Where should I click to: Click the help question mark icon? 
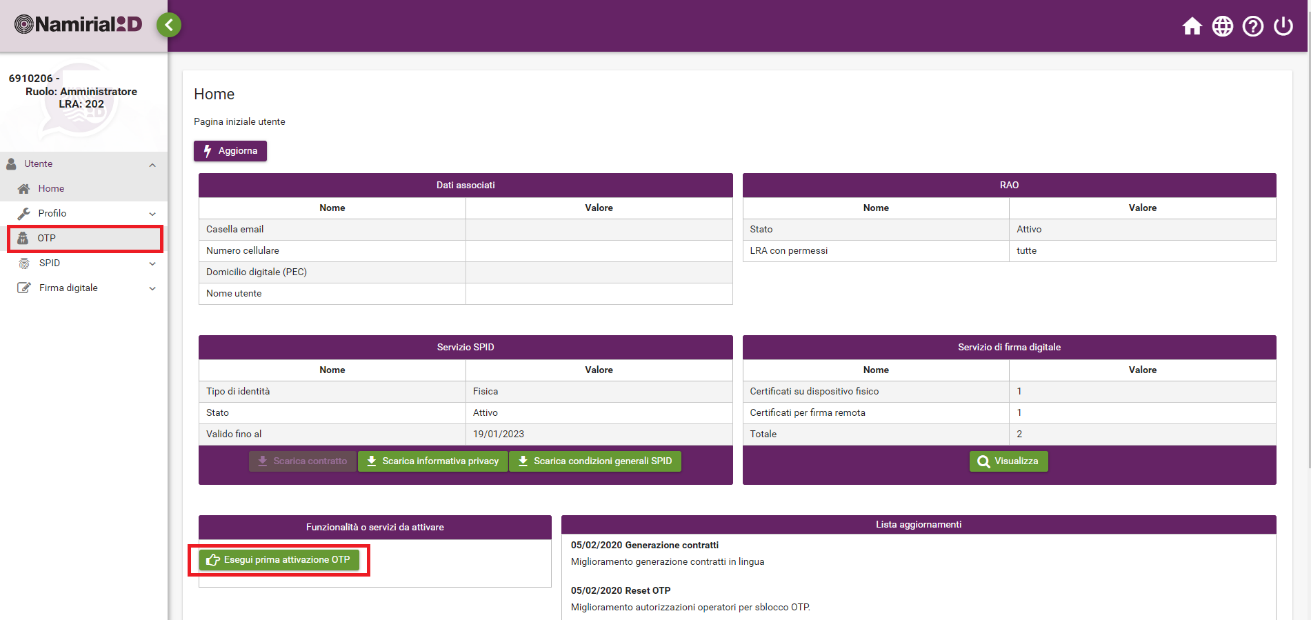[x=1253, y=27]
